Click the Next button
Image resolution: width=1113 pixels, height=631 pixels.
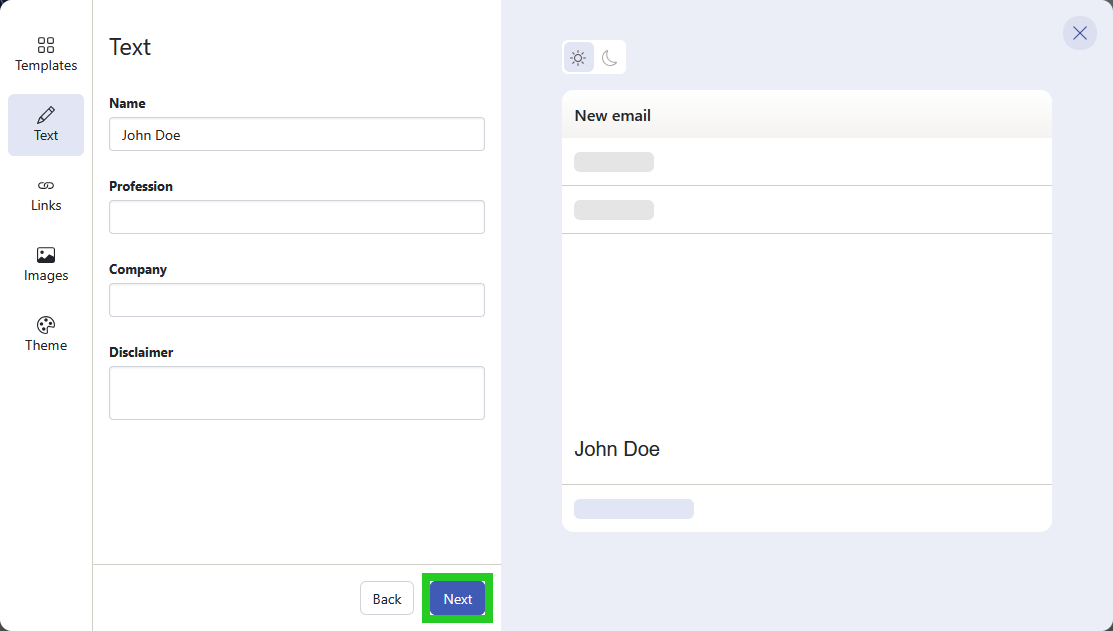point(457,598)
